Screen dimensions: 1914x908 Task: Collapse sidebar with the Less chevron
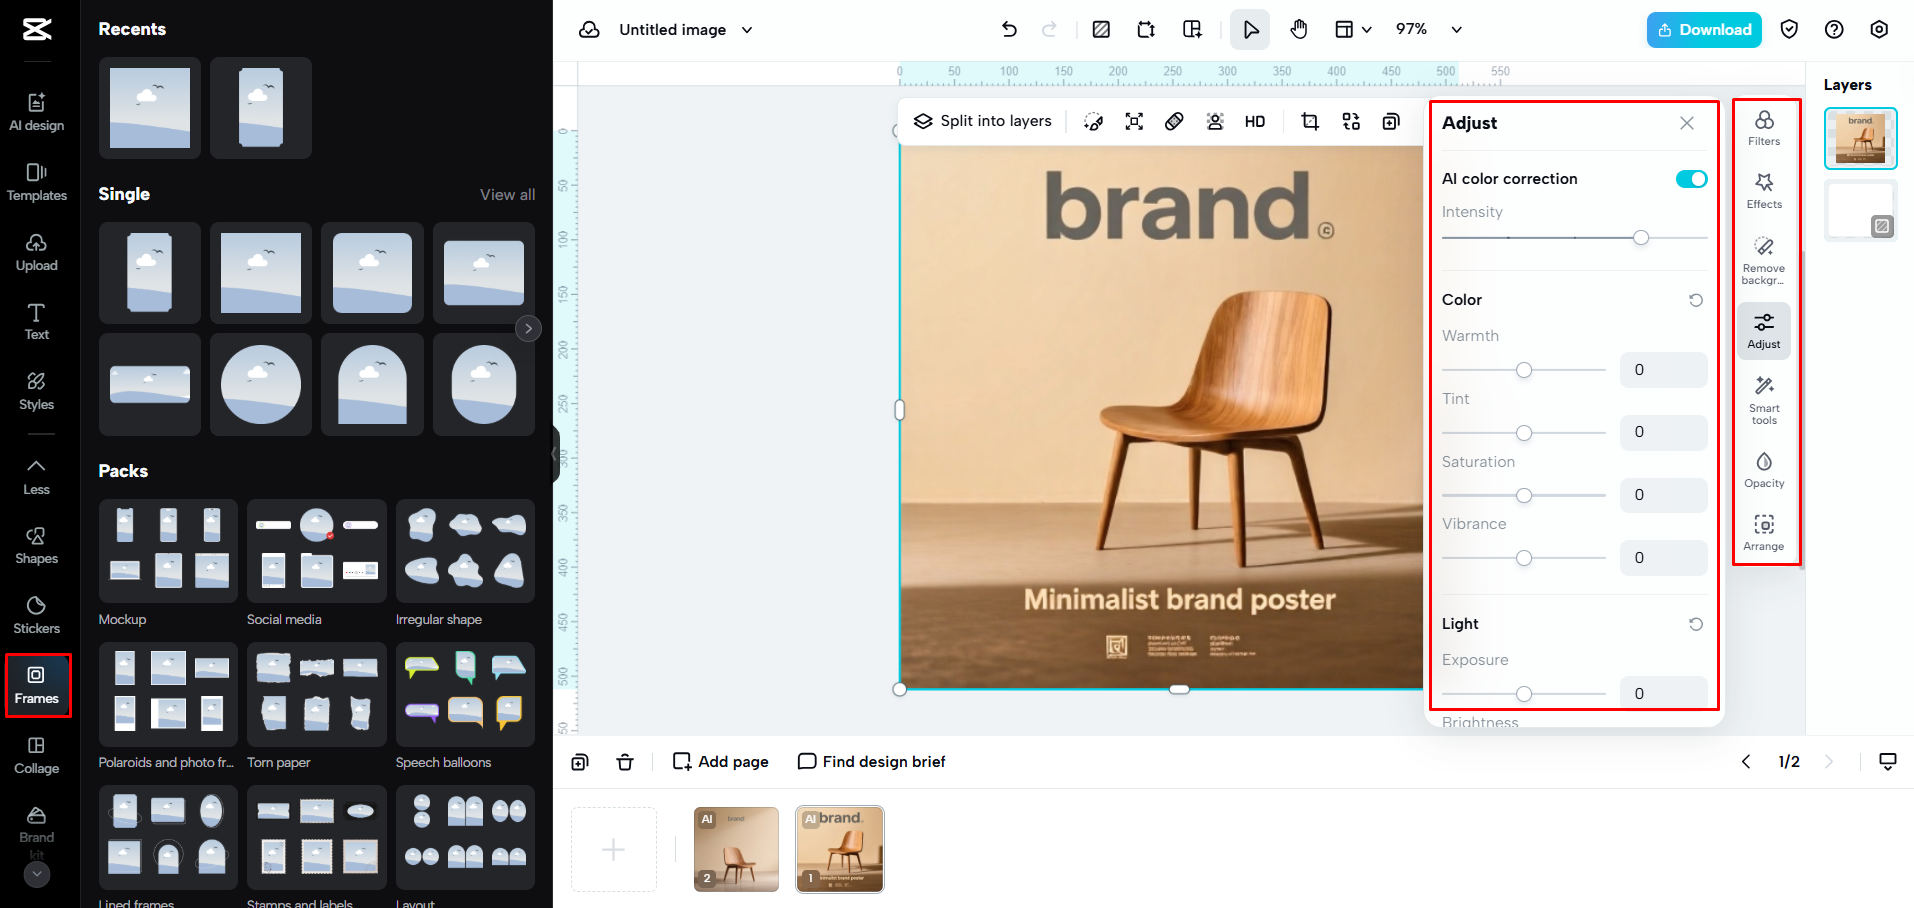tap(37, 477)
